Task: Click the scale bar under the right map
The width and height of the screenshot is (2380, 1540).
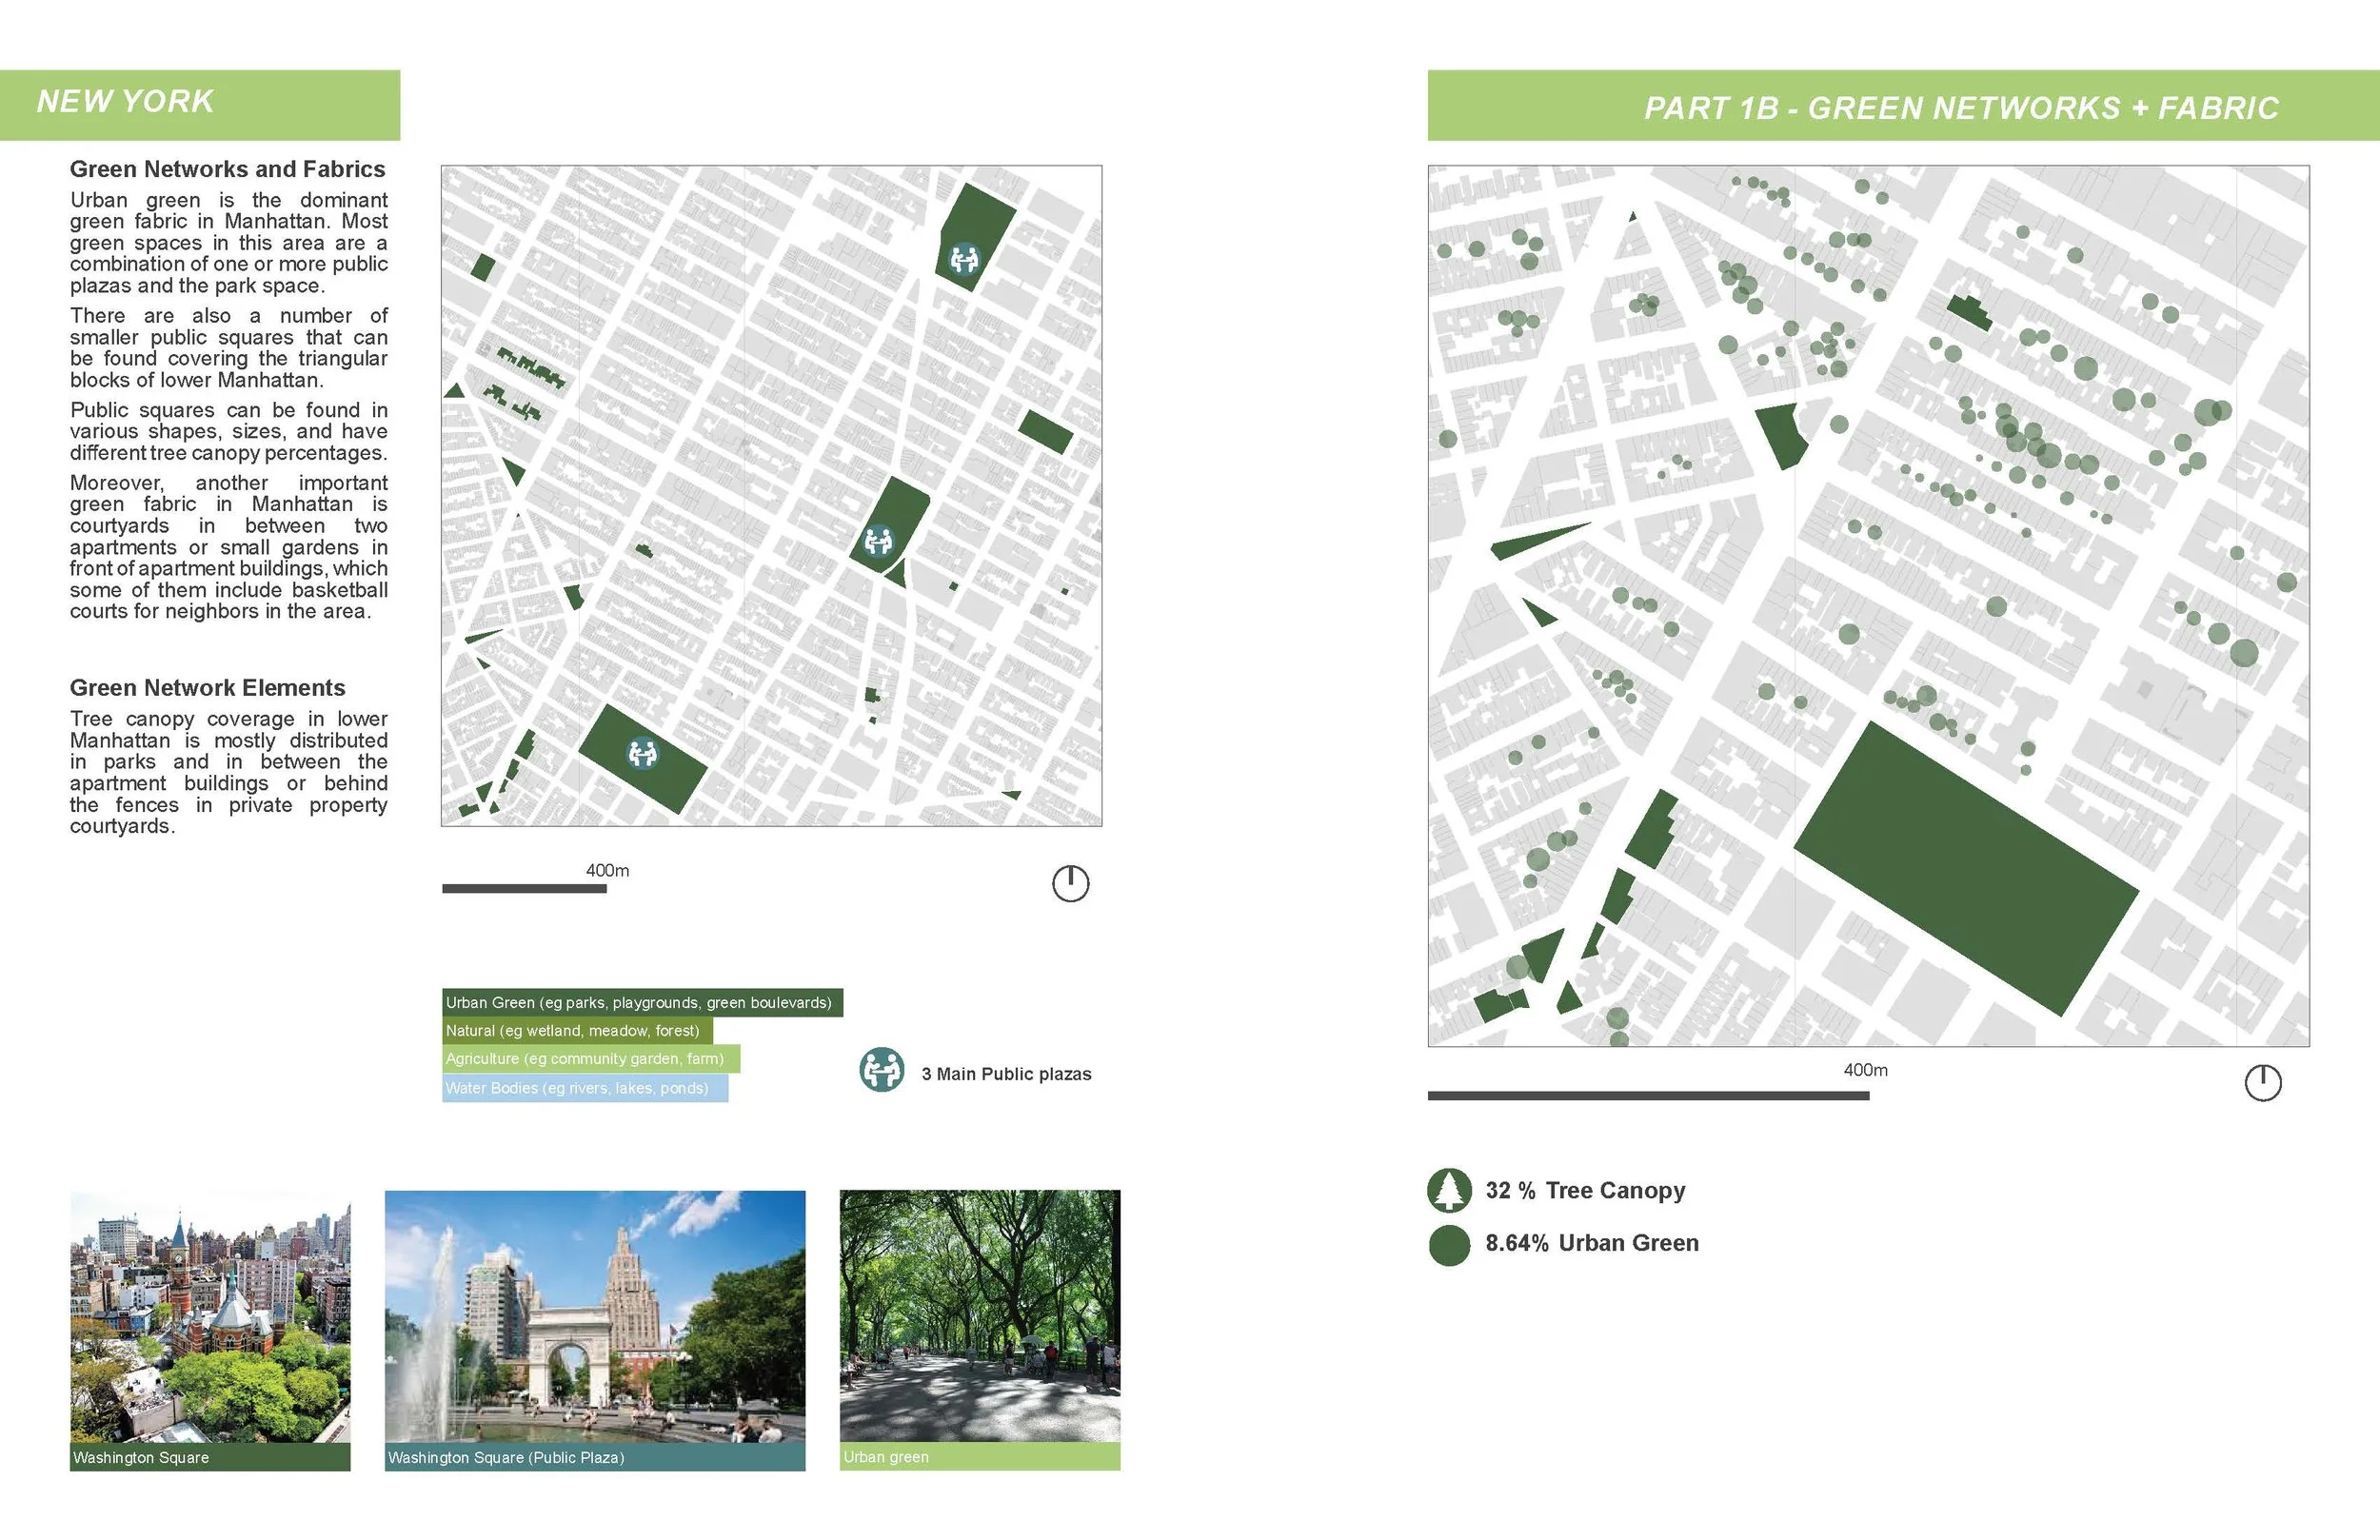Action: coord(1648,1096)
